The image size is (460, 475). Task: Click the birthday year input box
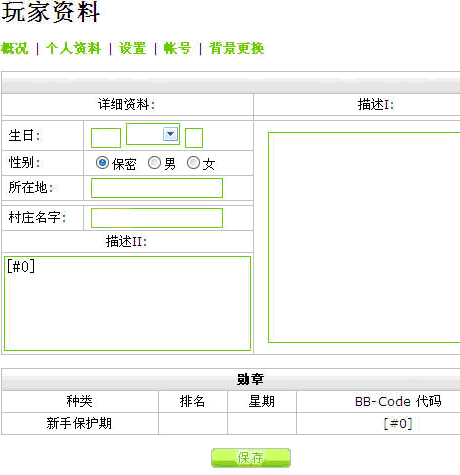(x=194, y=138)
